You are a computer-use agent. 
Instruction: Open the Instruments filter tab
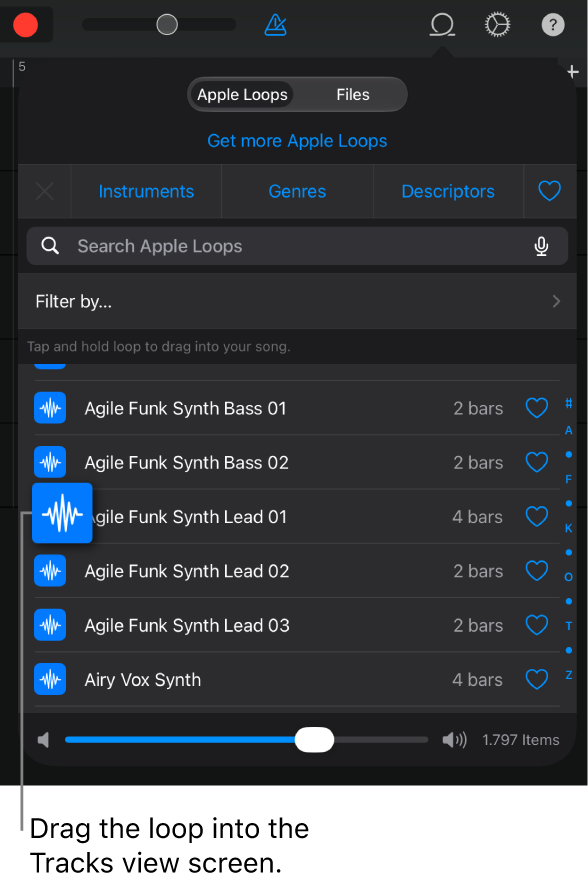coord(146,191)
